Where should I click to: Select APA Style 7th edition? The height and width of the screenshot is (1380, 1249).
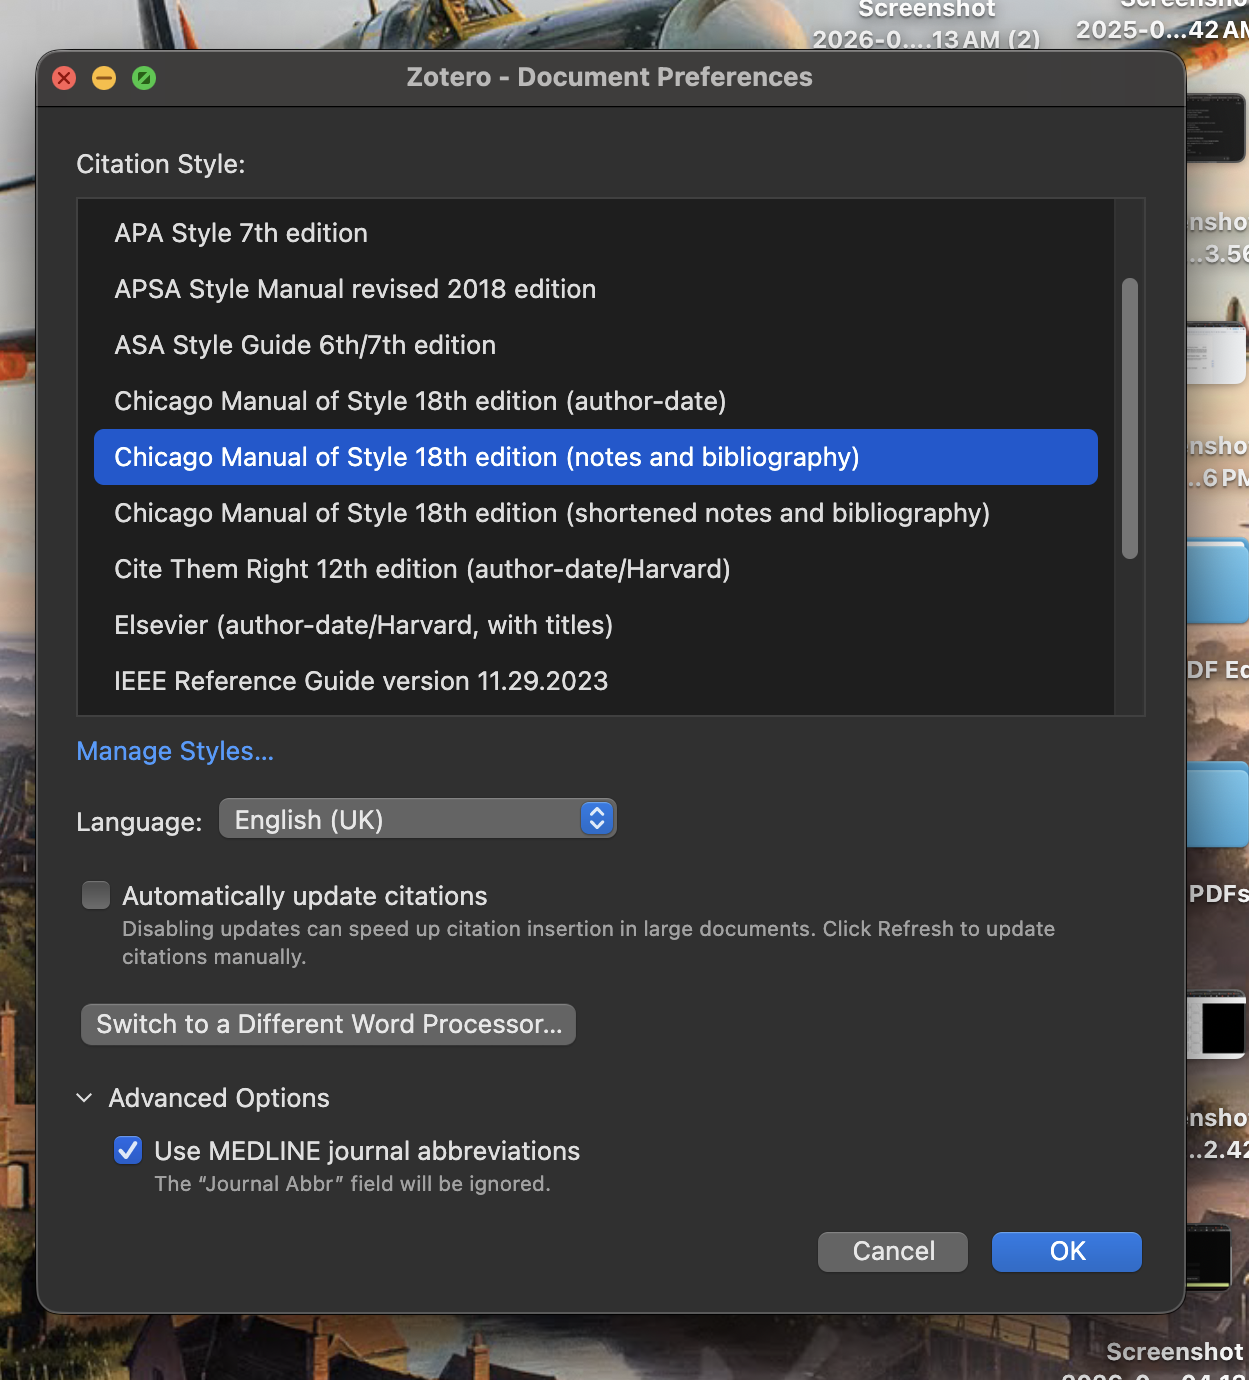pos(596,233)
